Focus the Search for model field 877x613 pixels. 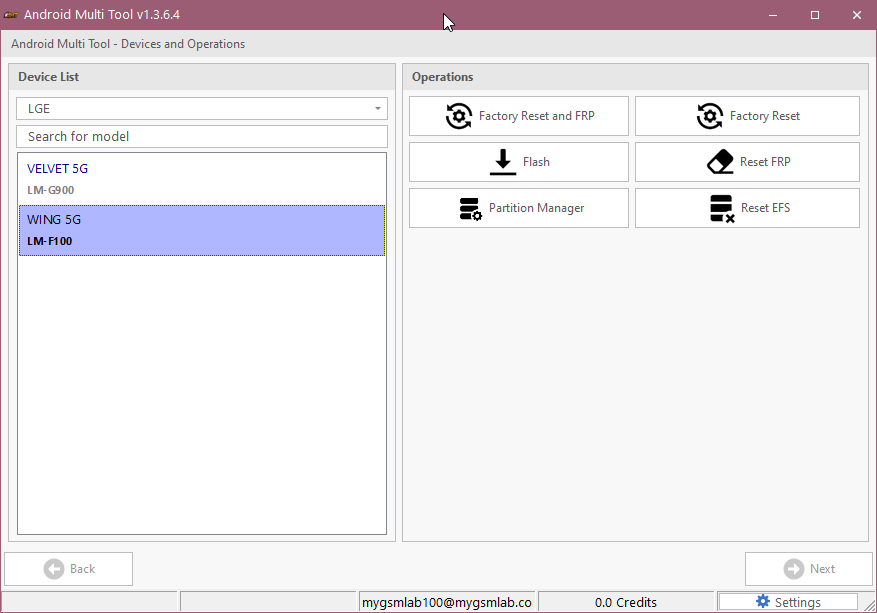(202, 136)
